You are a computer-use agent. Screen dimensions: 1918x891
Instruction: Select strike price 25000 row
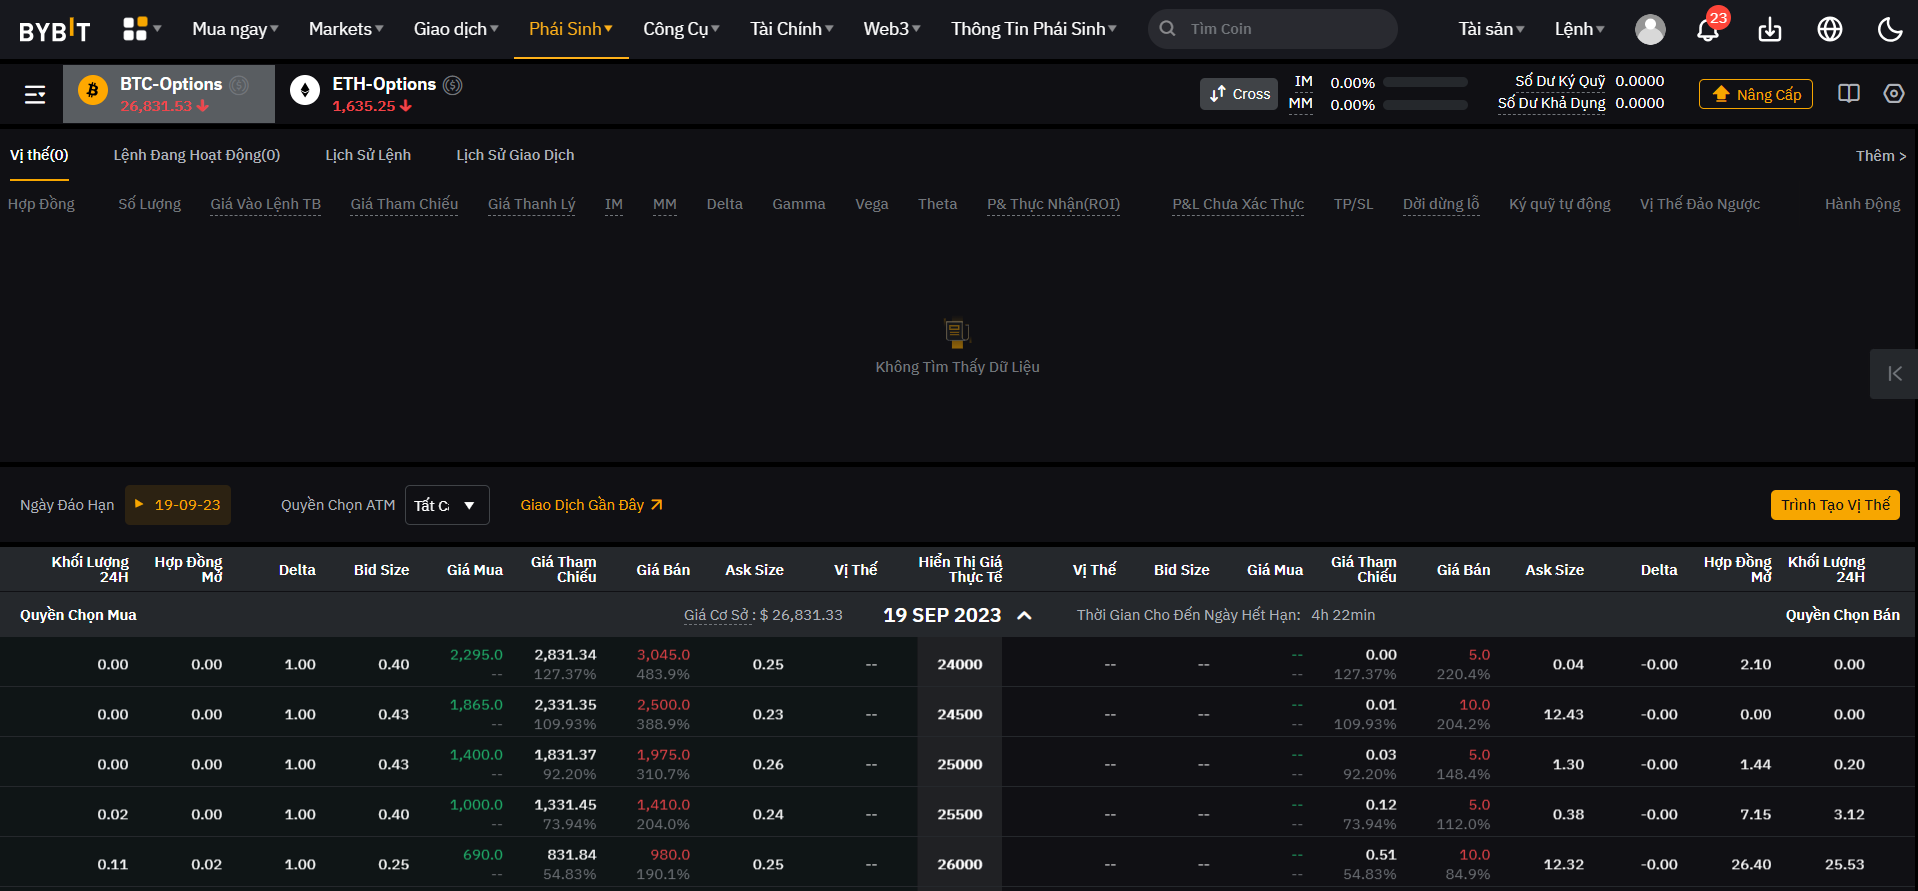coord(960,764)
